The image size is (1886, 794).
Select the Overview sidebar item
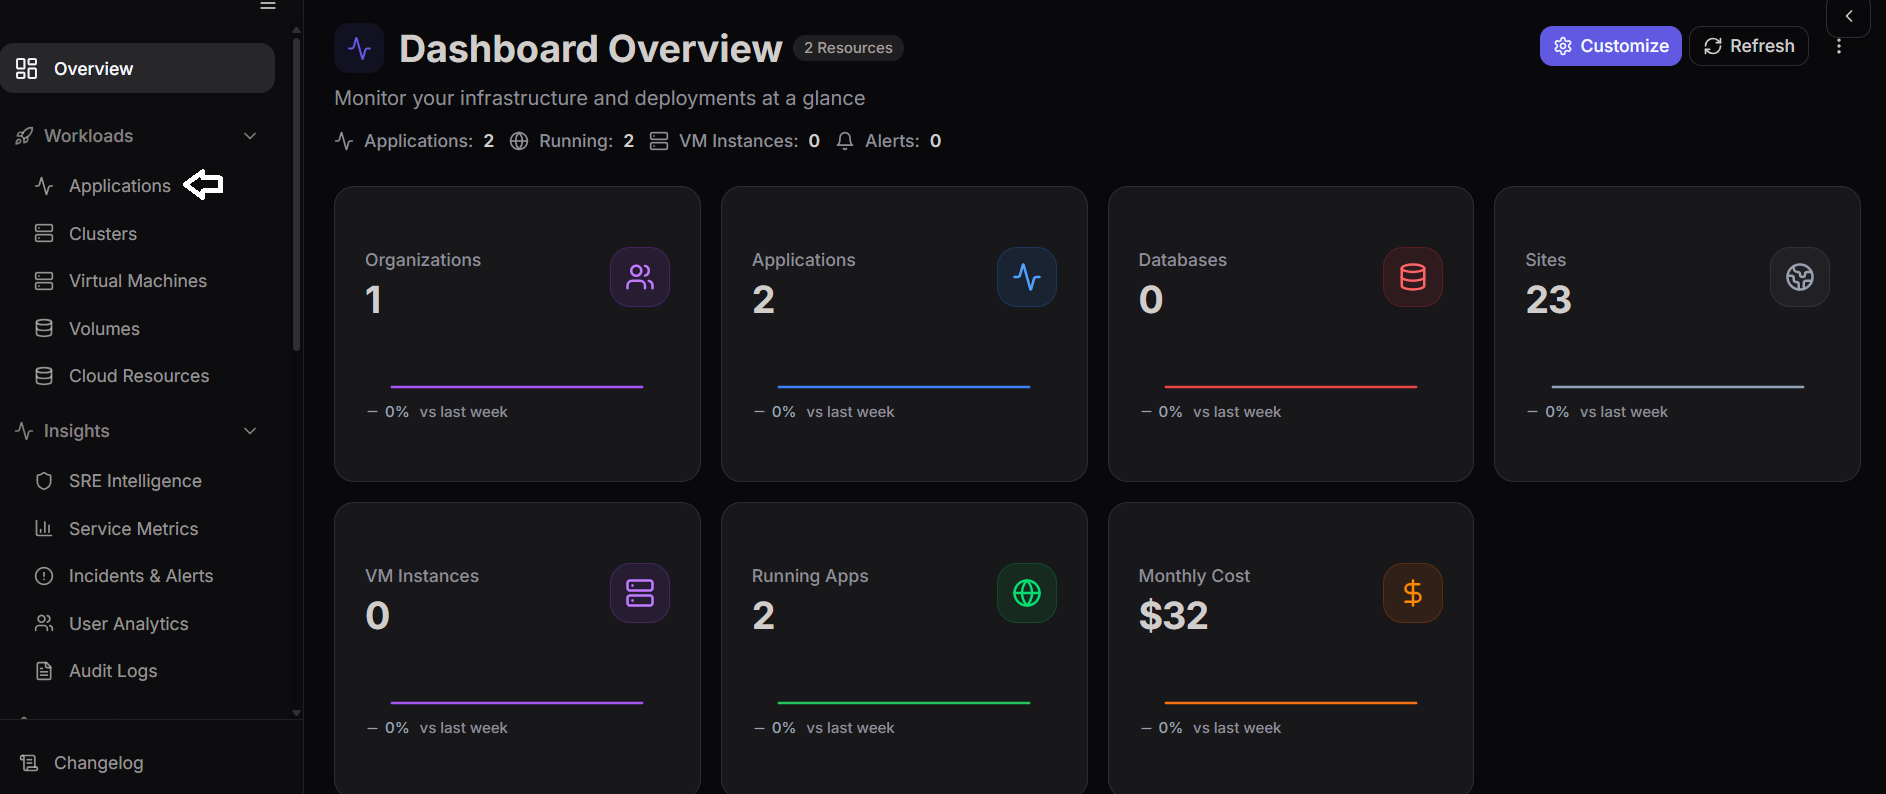click(138, 68)
